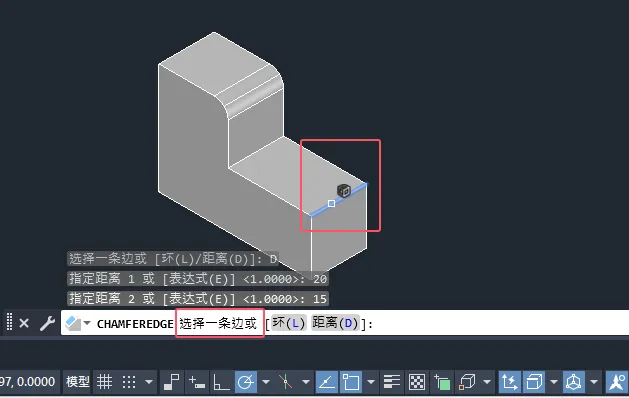The height and width of the screenshot is (398, 629).
Task: Click 选择一条边或 prompt text
Action: pyautogui.click(x=218, y=323)
